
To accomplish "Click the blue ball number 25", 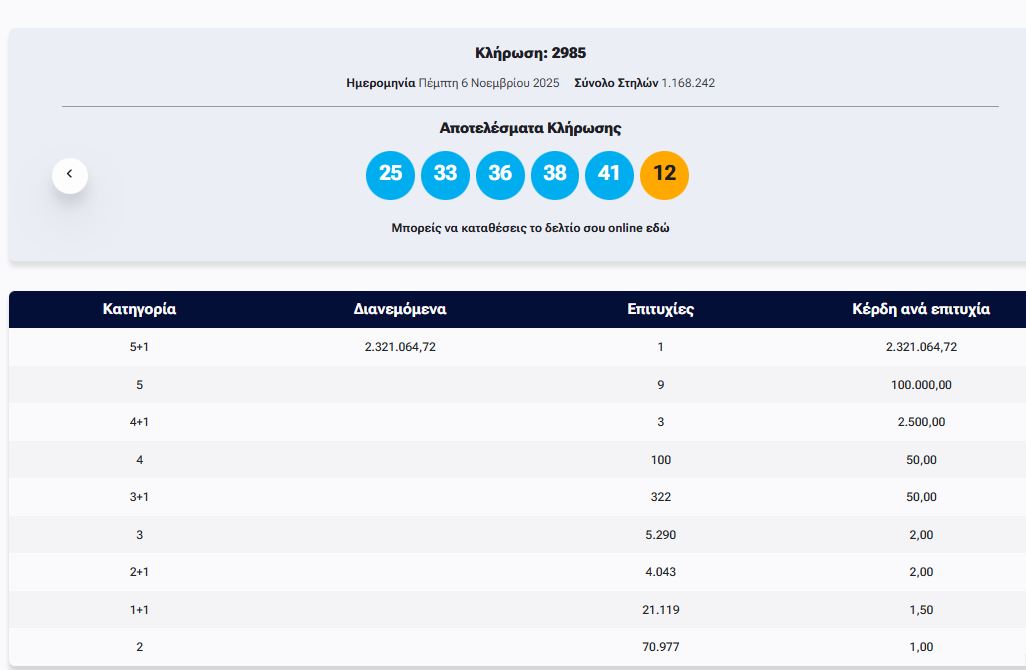I will click(390, 174).
